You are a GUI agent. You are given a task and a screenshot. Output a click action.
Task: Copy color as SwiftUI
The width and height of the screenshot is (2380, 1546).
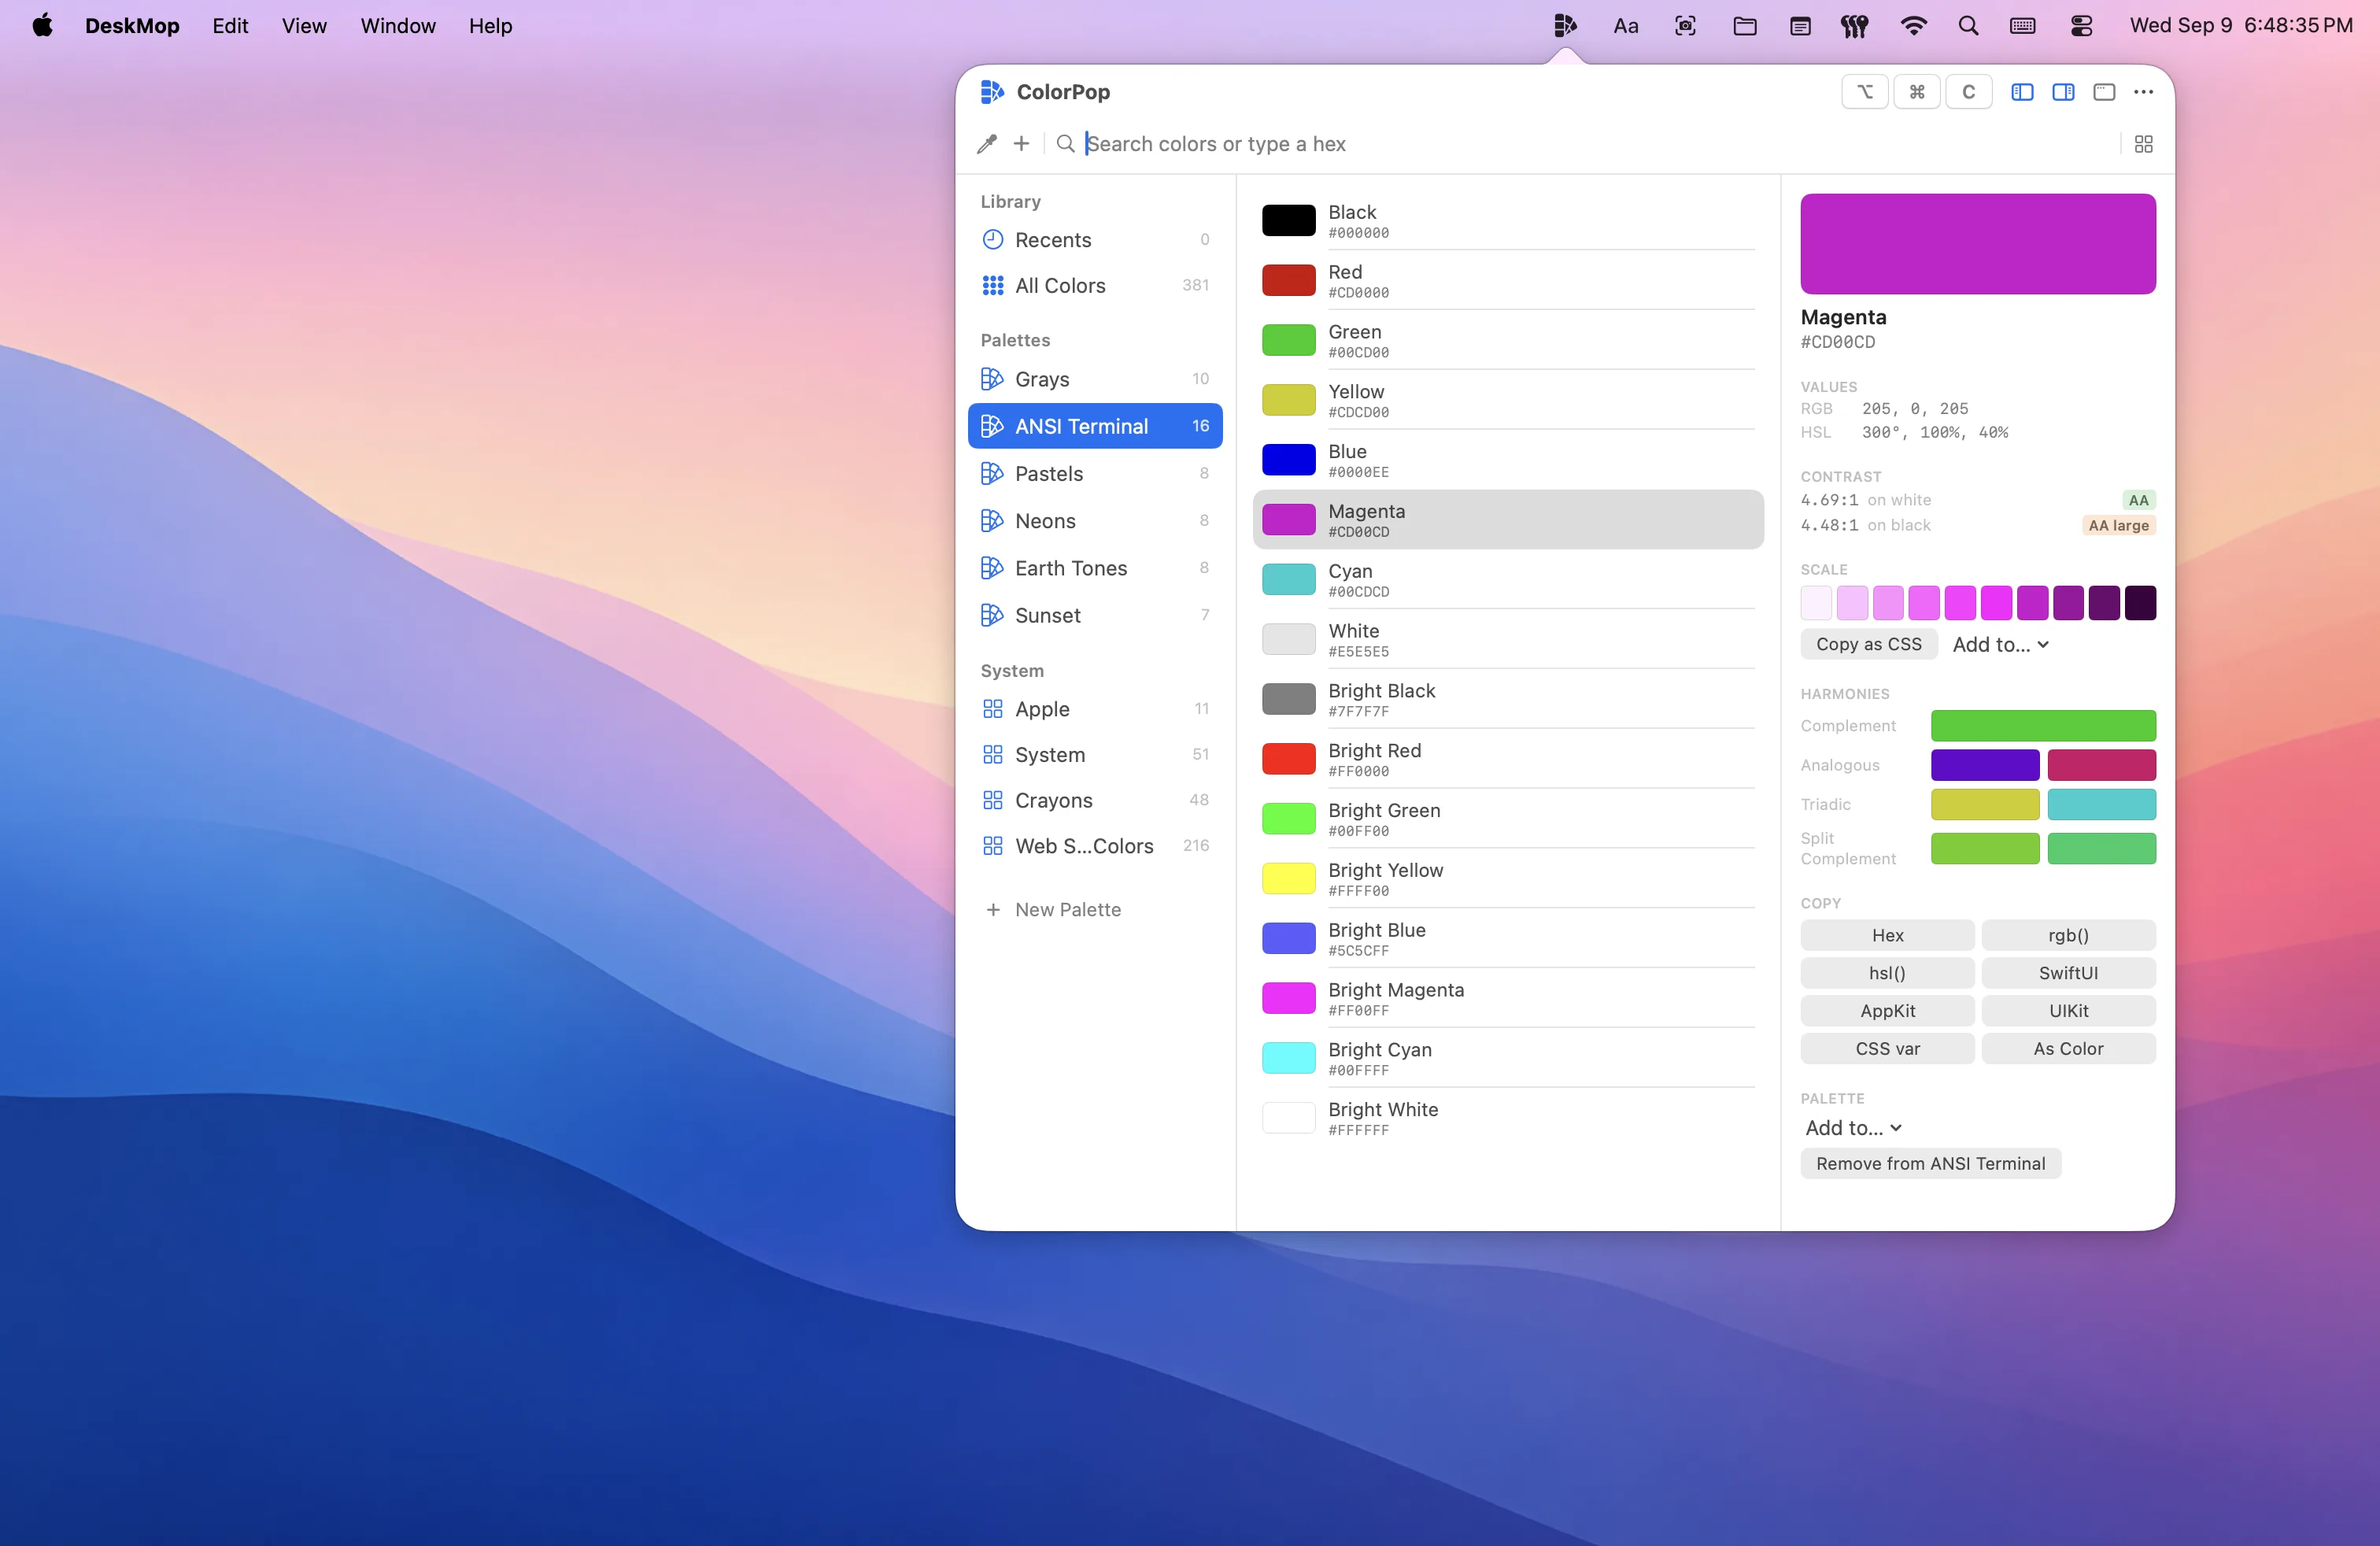tap(2068, 974)
